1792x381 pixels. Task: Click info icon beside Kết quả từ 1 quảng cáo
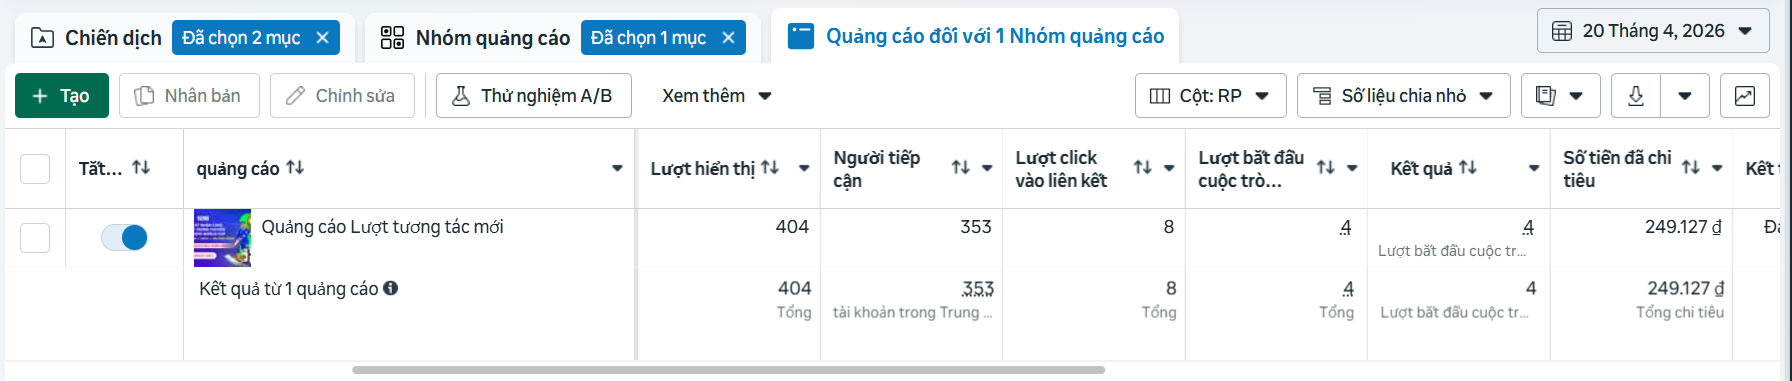coord(391,288)
